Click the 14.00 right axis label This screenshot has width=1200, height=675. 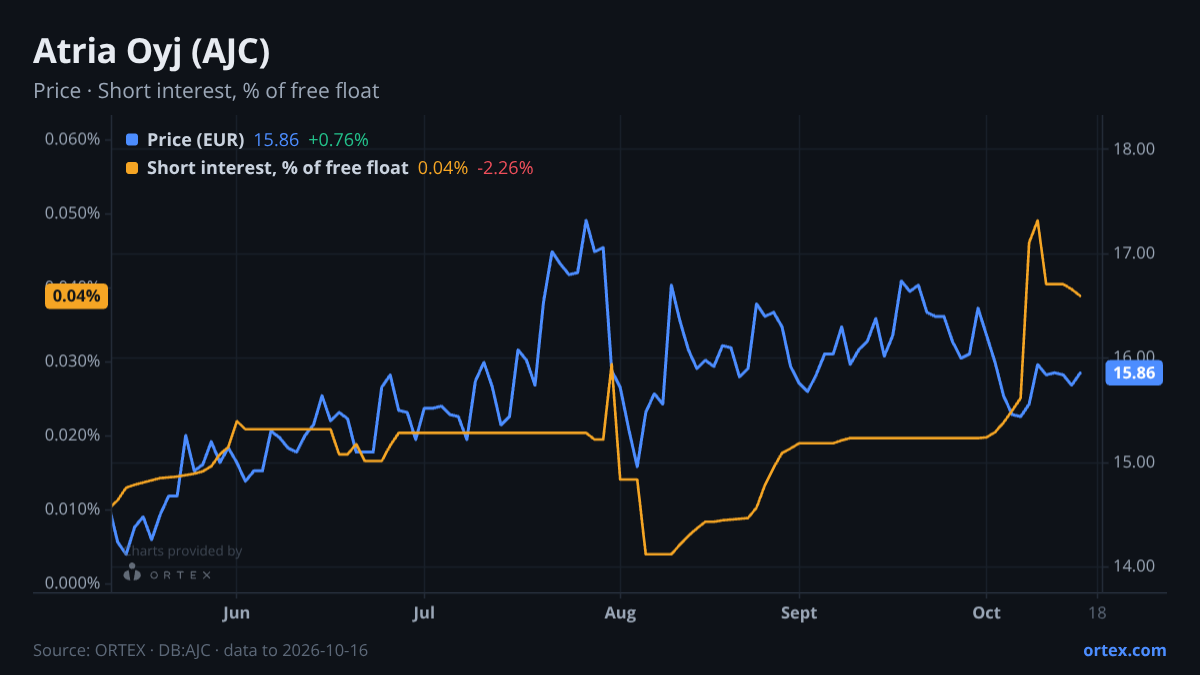tap(1134, 566)
